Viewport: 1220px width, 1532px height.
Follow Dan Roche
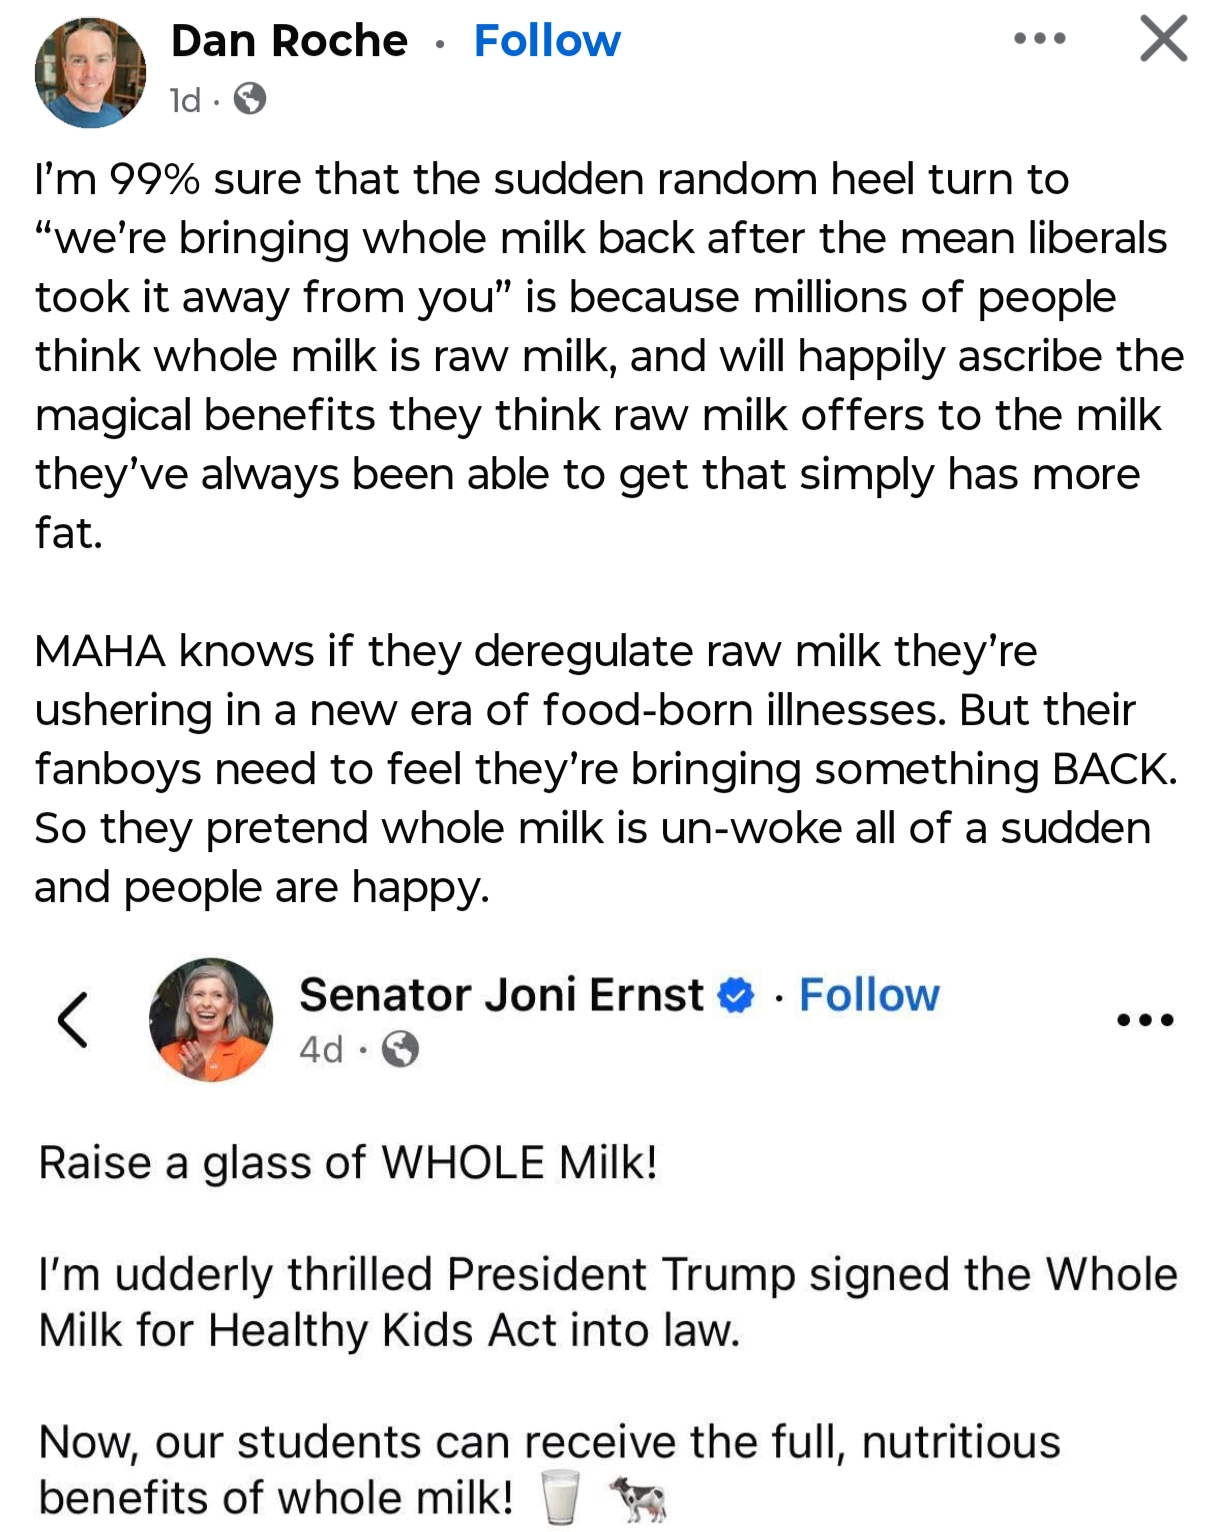[547, 41]
